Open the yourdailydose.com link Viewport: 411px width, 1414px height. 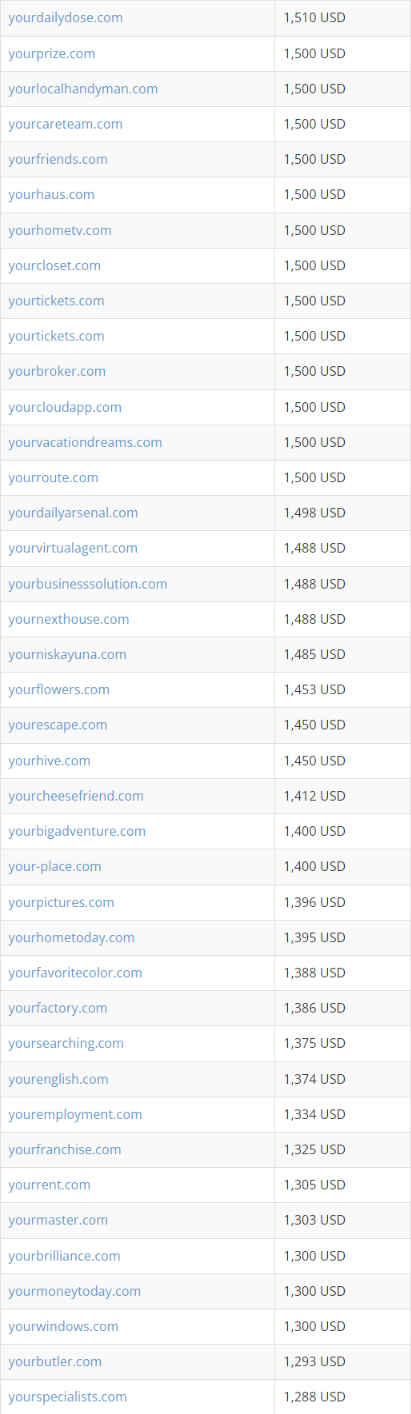pos(66,18)
